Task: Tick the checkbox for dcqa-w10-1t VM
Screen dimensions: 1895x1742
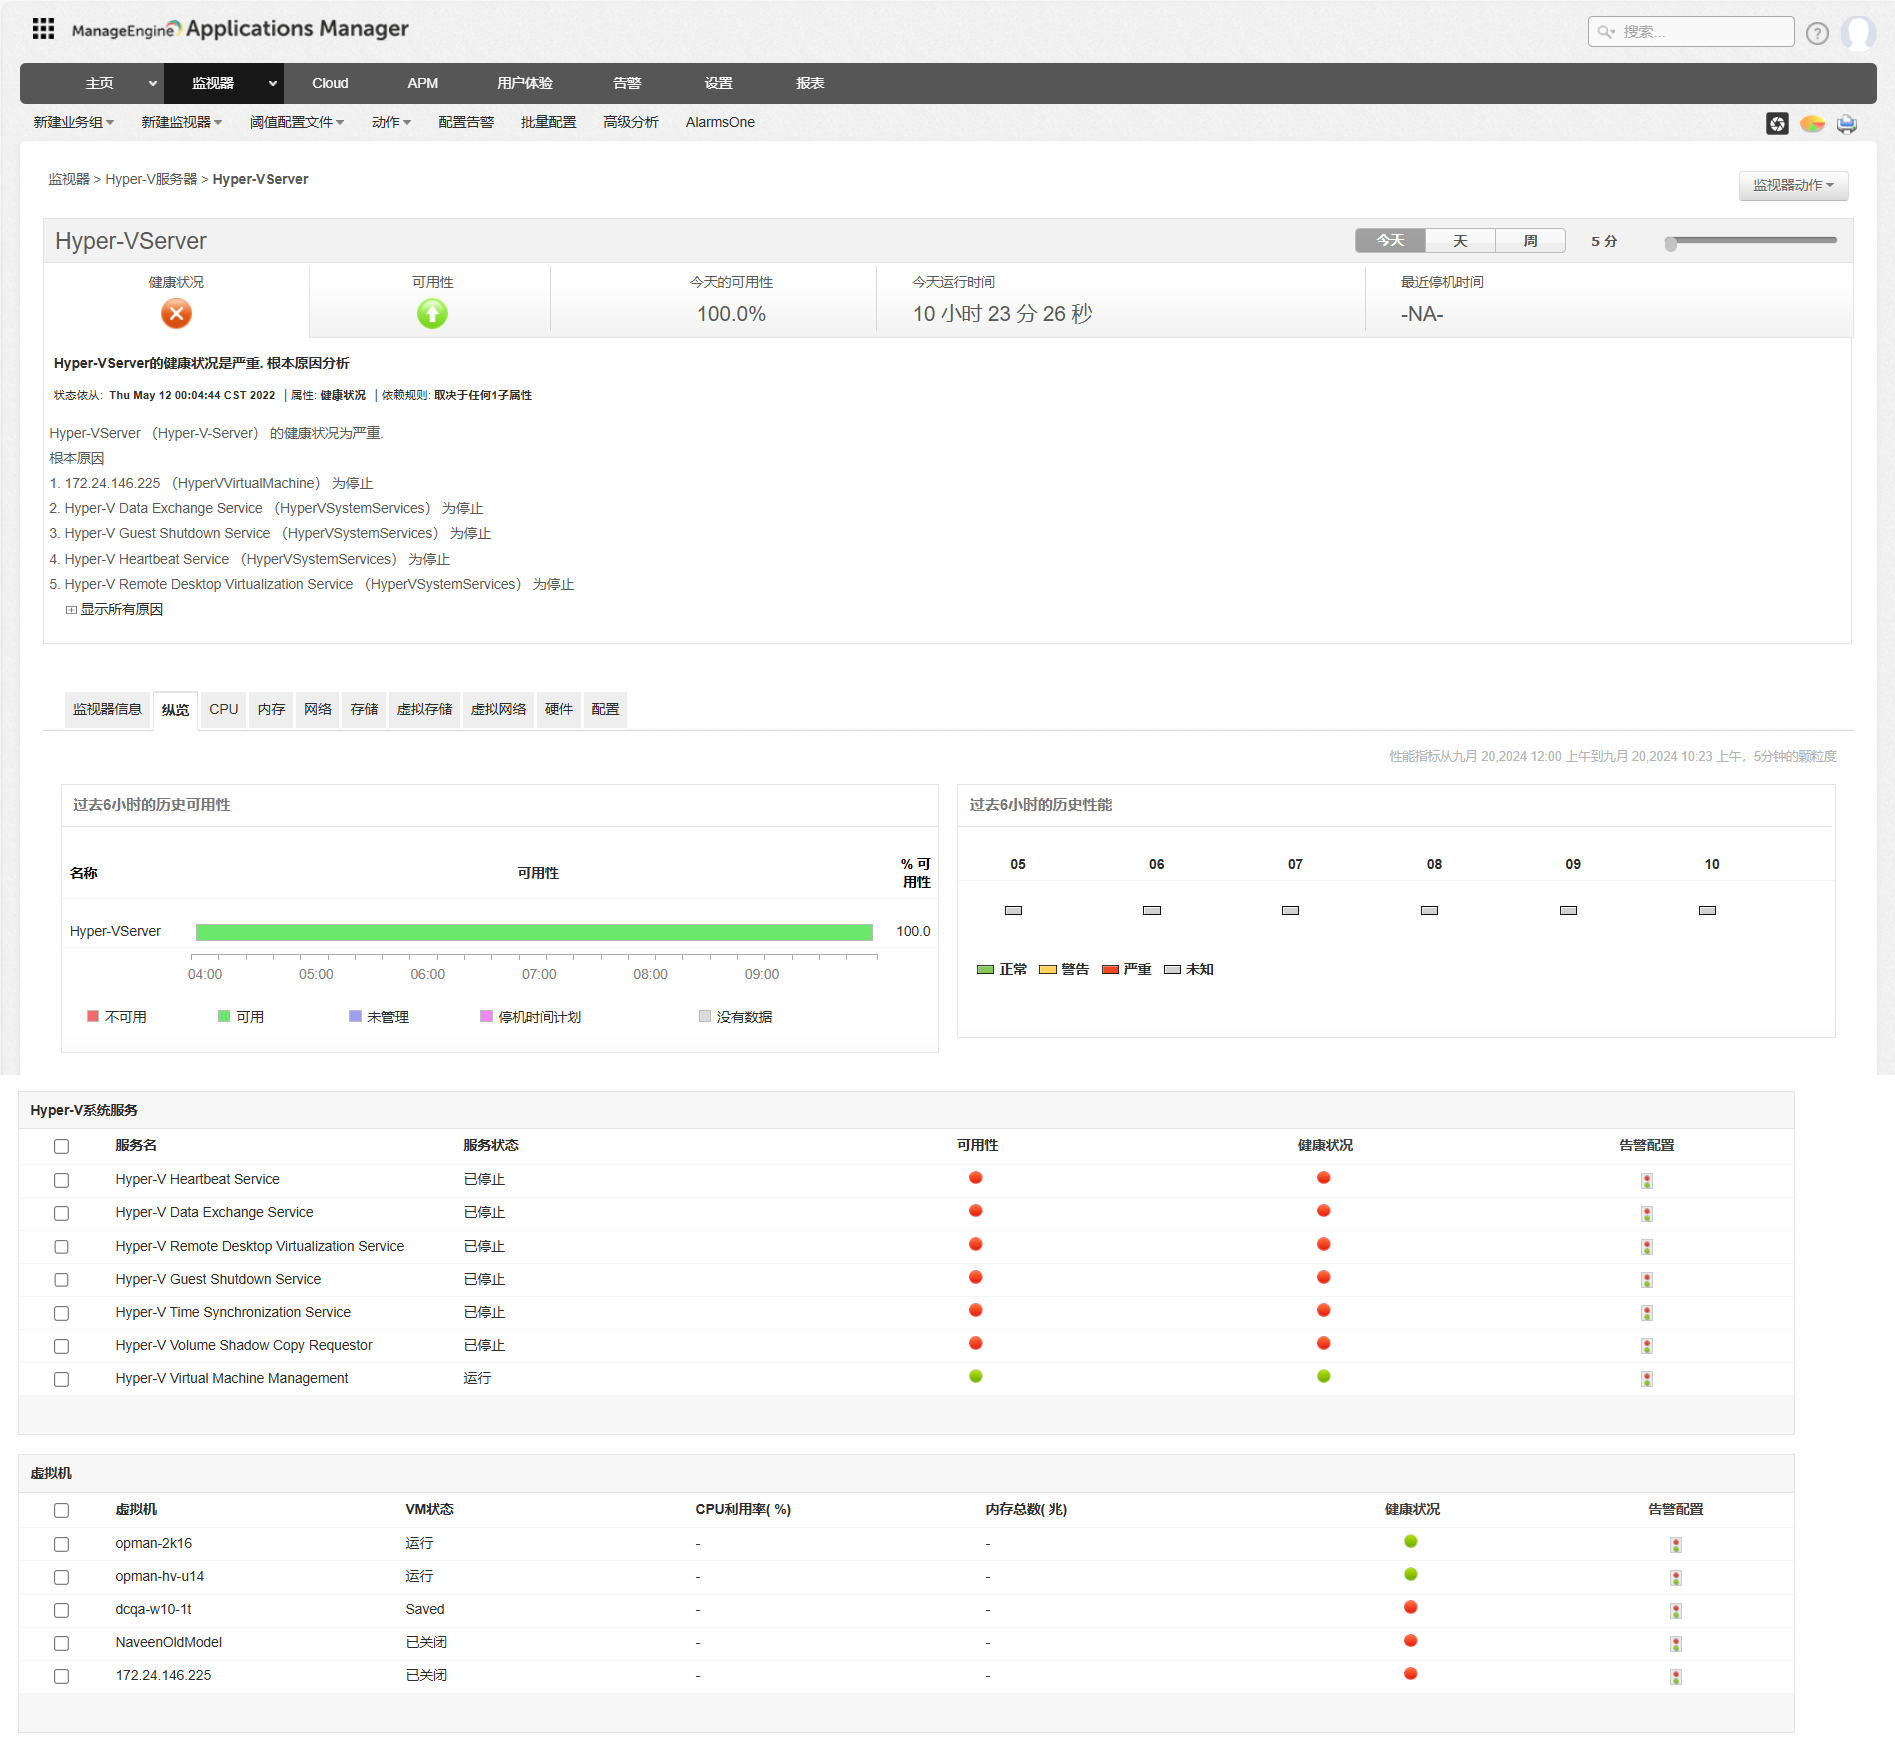Action: click(62, 1611)
